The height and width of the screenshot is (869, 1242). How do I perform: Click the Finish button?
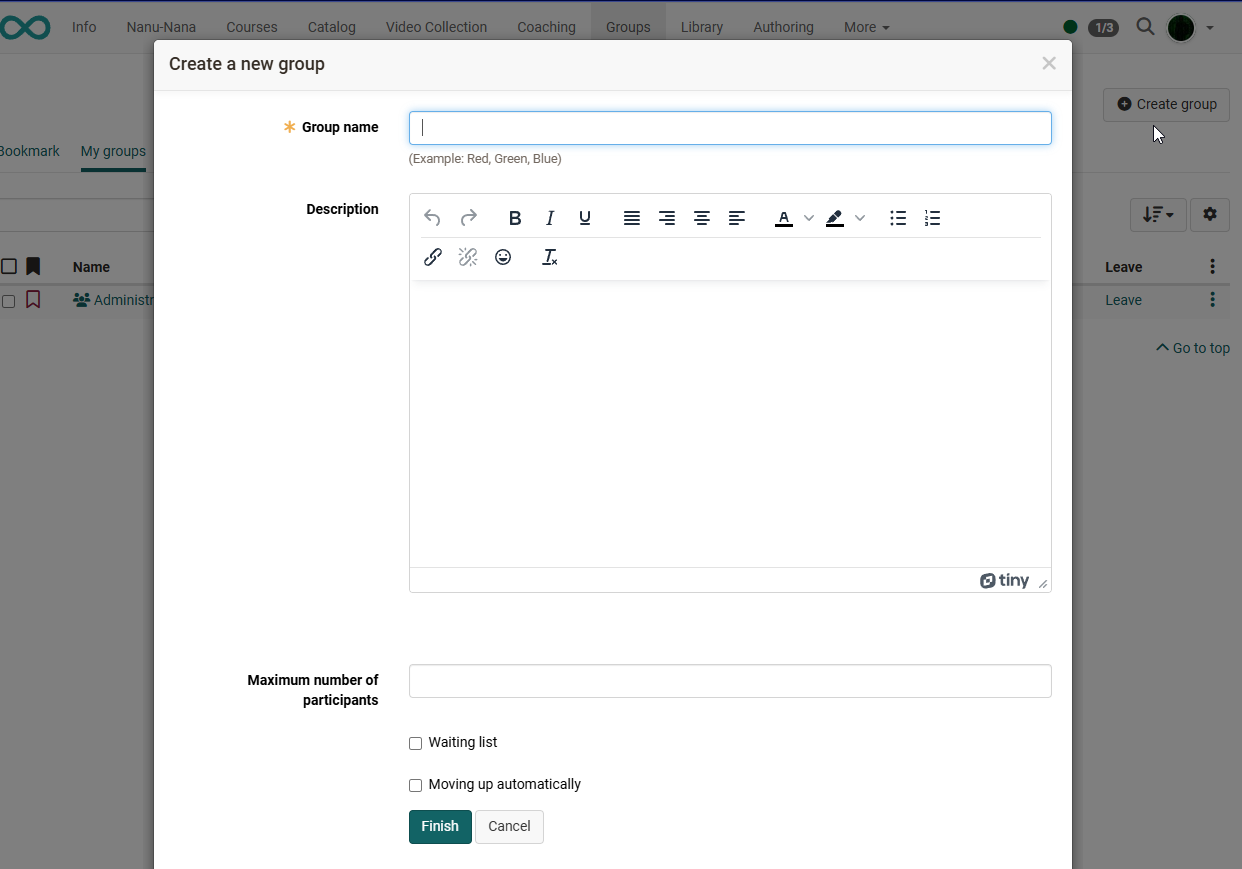click(x=440, y=827)
